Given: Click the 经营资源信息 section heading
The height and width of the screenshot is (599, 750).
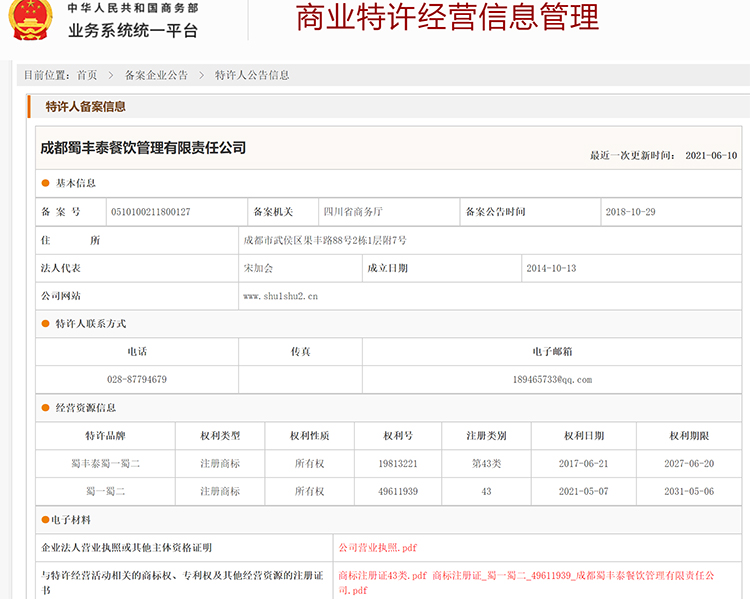Looking at the screenshot, I should 86,408.
